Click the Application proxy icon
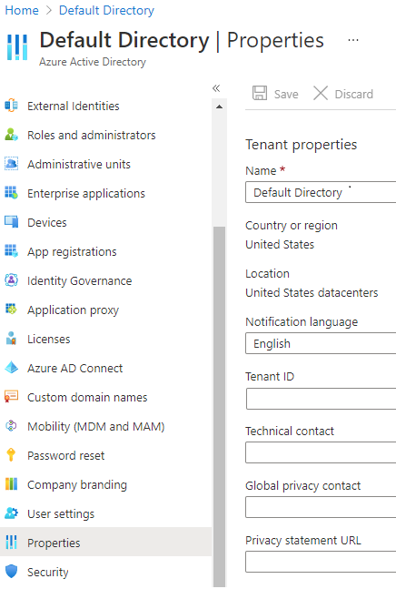Viewport: 396px width, 589px height. pyautogui.click(x=11, y=309)
